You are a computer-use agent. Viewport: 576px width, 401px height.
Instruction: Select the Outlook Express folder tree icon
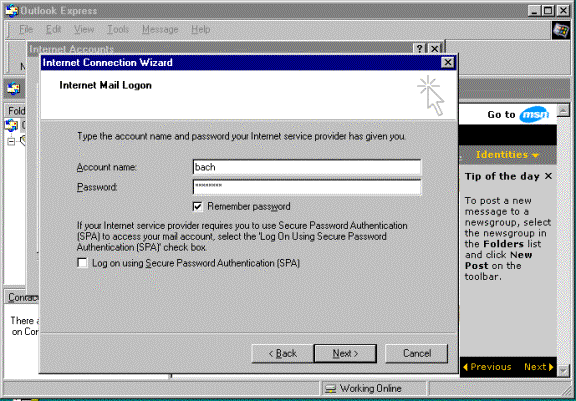click(11, 125)
